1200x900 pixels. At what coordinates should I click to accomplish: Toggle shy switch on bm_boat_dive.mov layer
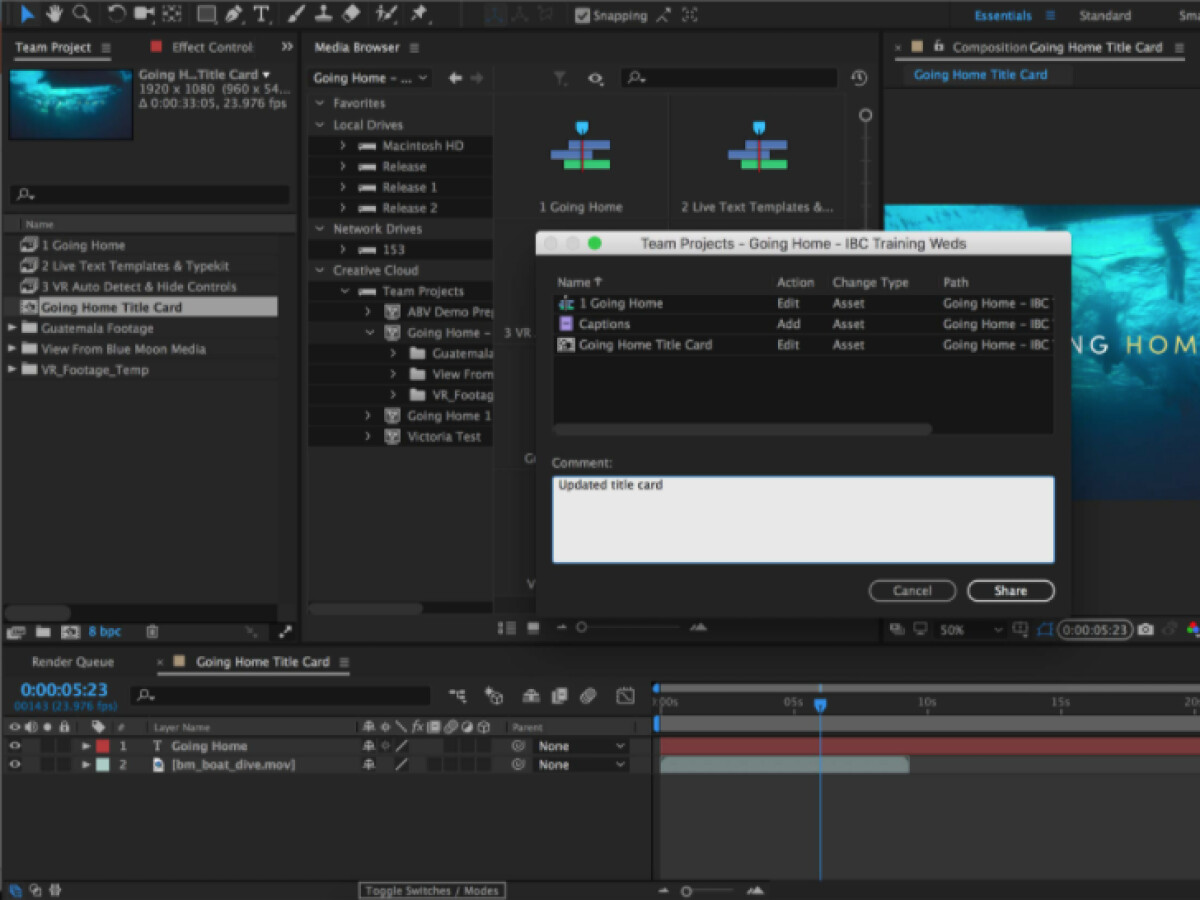point(369,765)
